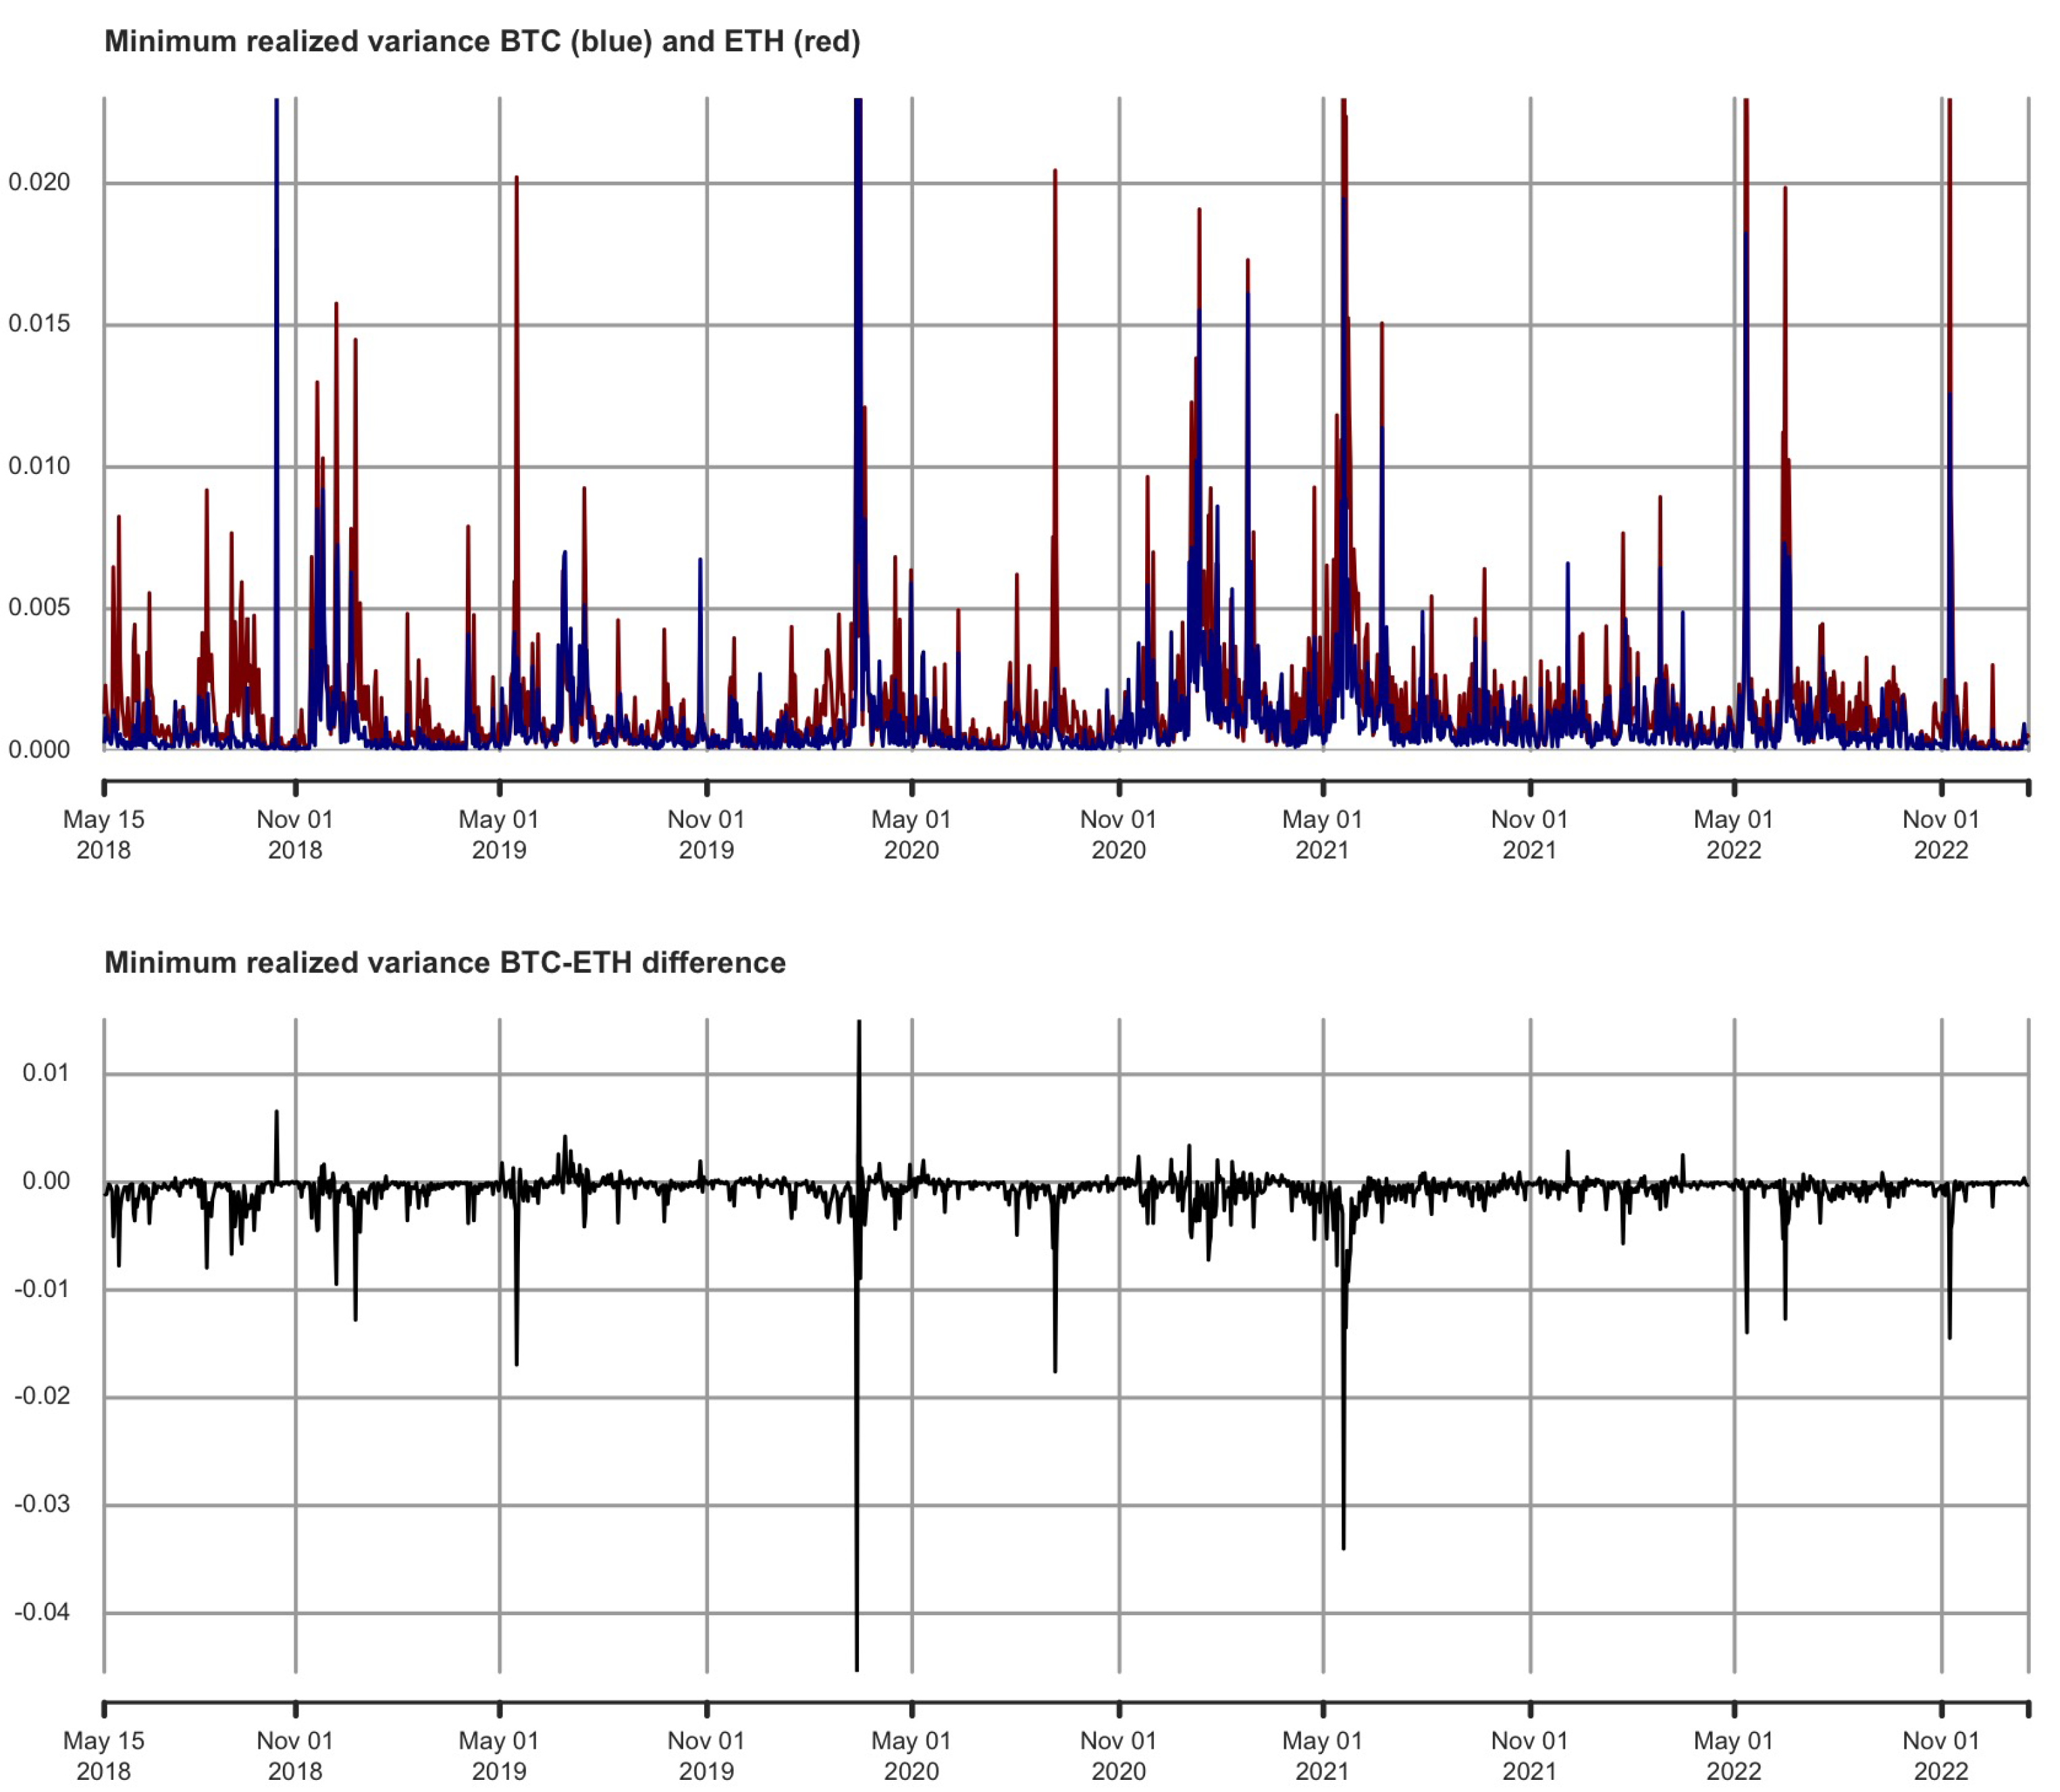The height and width of the screenshot is (1792, 2060).
Task: Click the top chart title about BTC and ETH
Action: [x=482, y=42]
